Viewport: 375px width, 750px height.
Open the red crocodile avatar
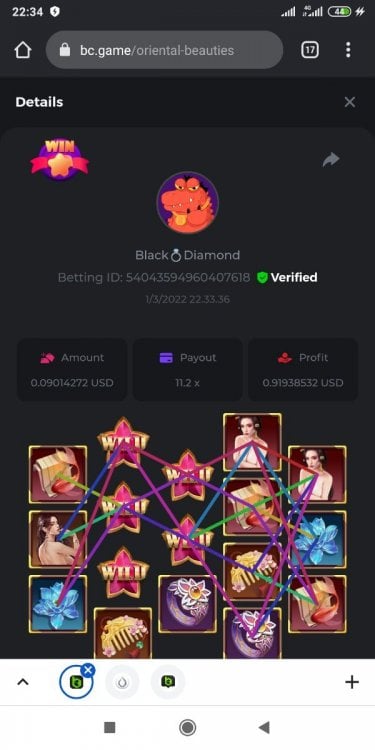(188, 203)
